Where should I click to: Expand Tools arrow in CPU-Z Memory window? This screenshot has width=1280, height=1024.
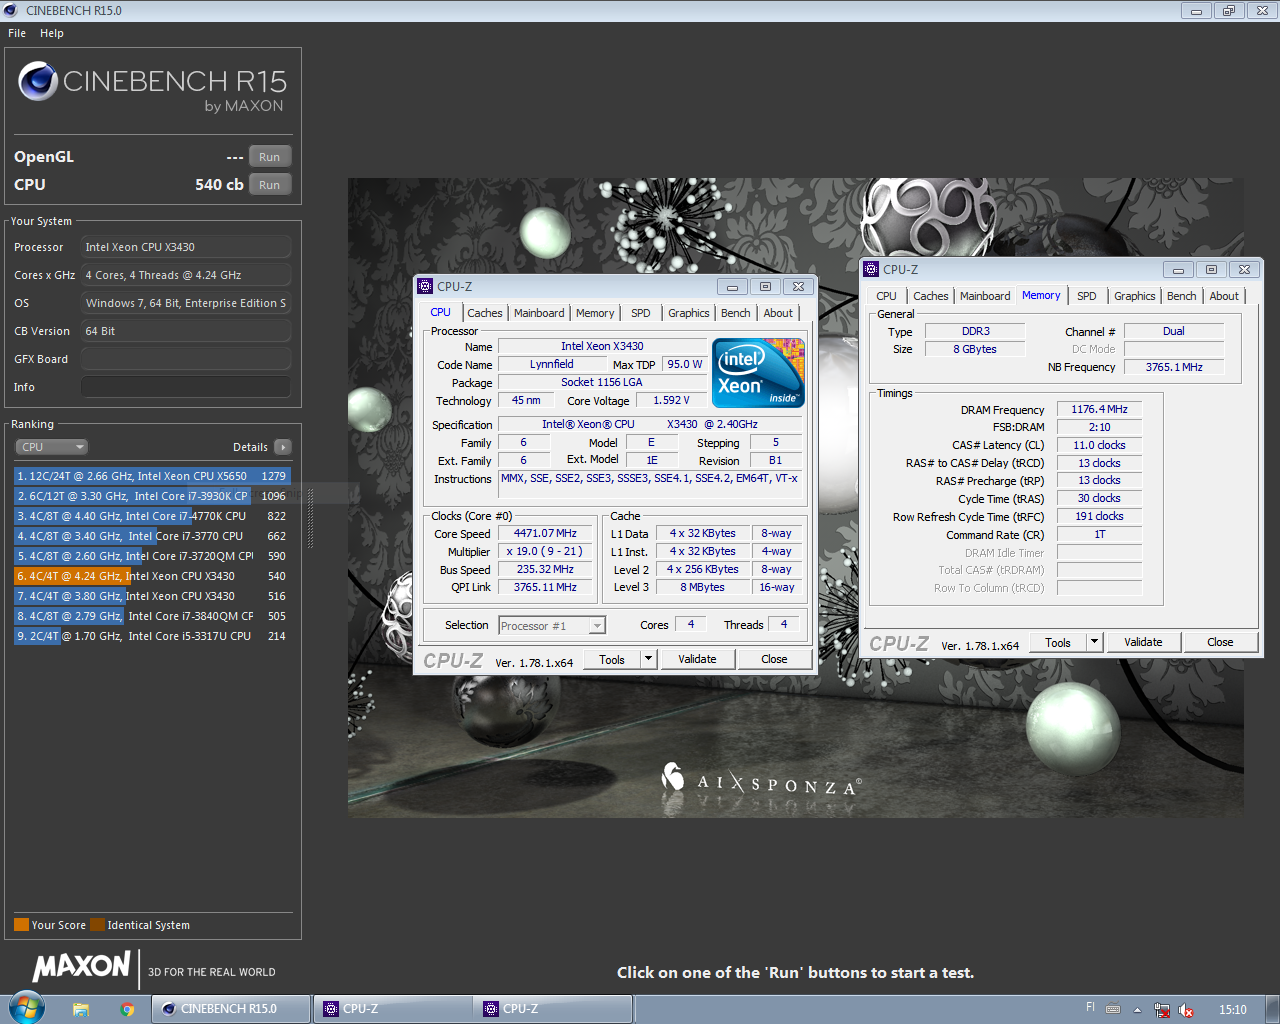pyautogui.click(x=1094, y=642)
